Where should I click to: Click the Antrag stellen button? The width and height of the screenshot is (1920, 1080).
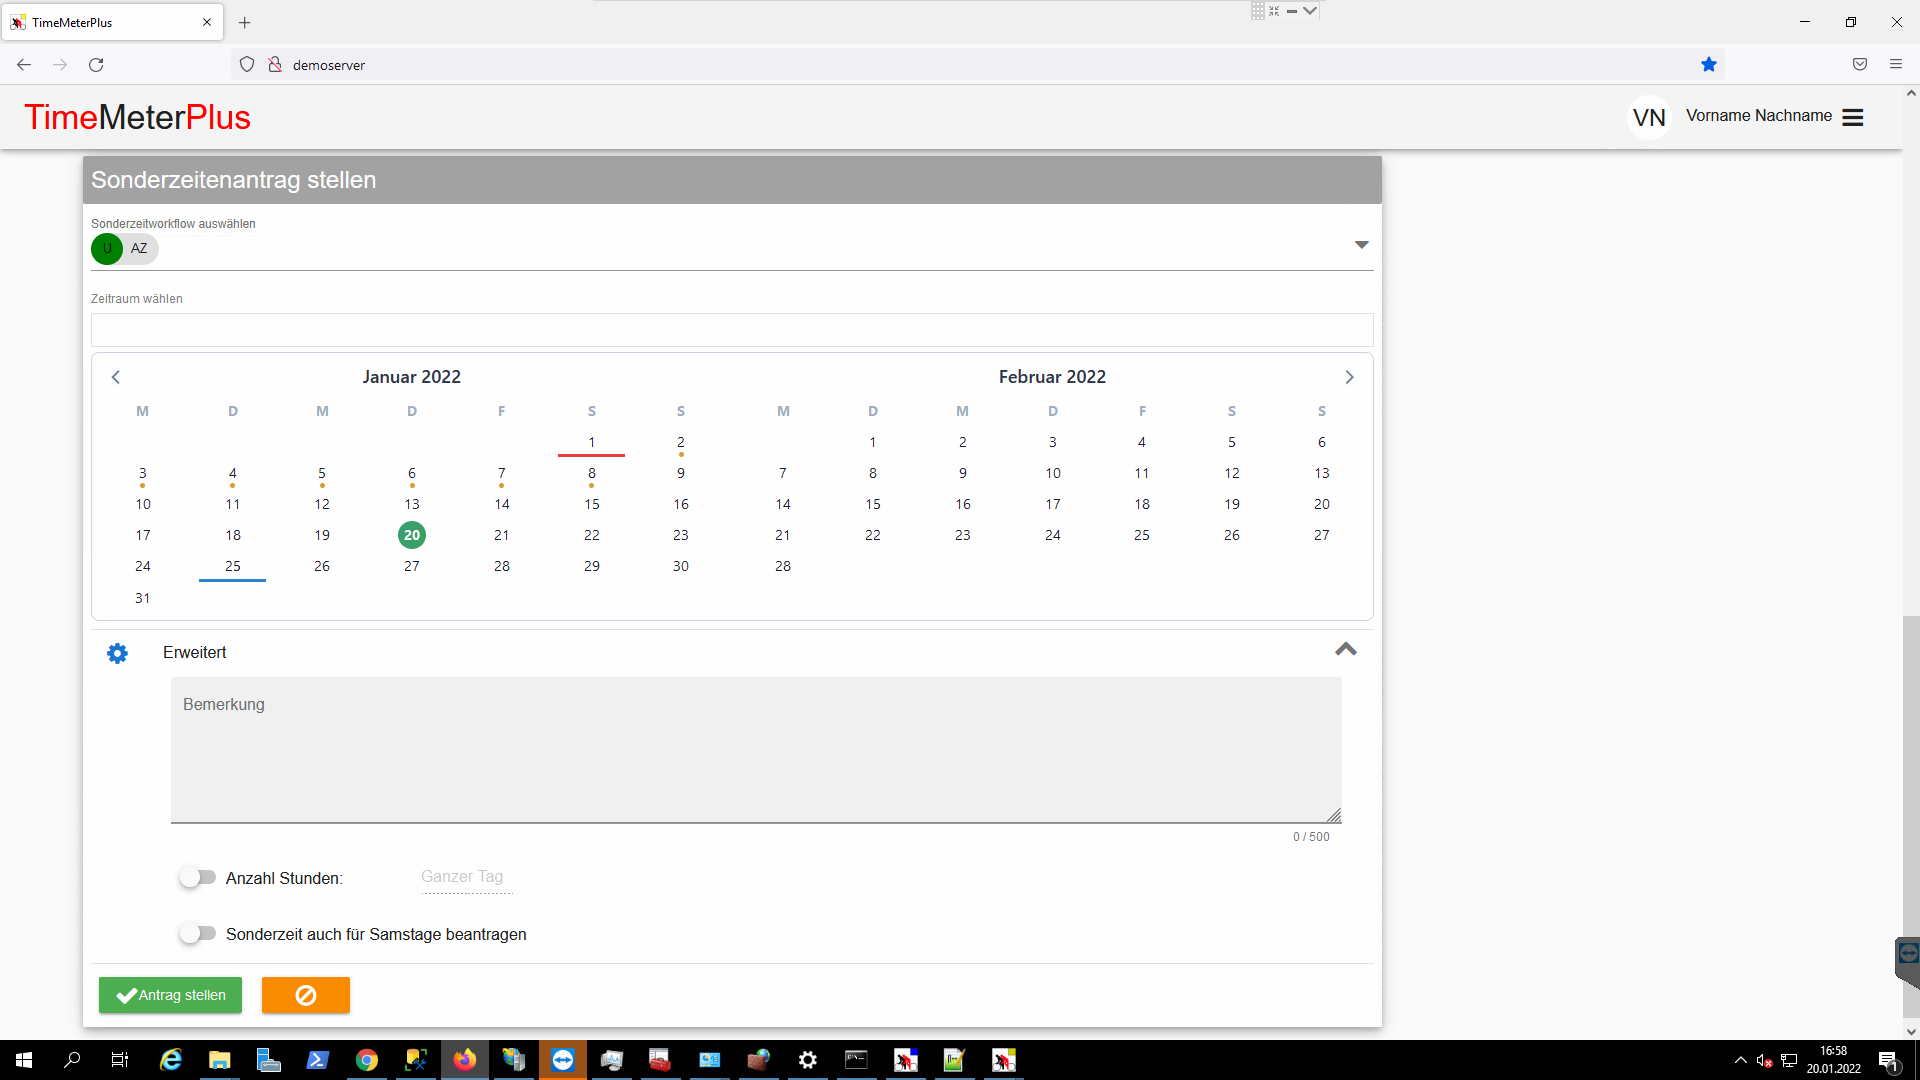pos(170,995)
